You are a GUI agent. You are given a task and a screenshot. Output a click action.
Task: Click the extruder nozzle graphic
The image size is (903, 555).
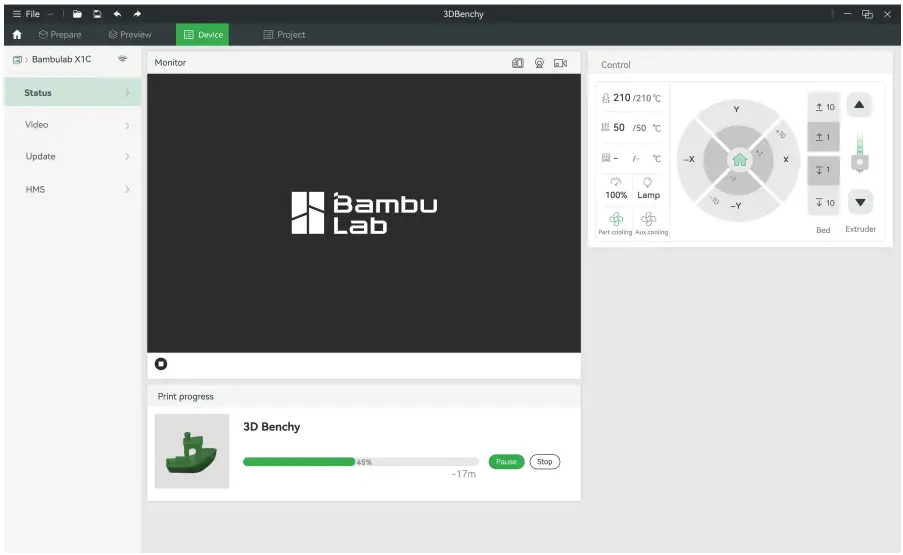pos(860,153)
